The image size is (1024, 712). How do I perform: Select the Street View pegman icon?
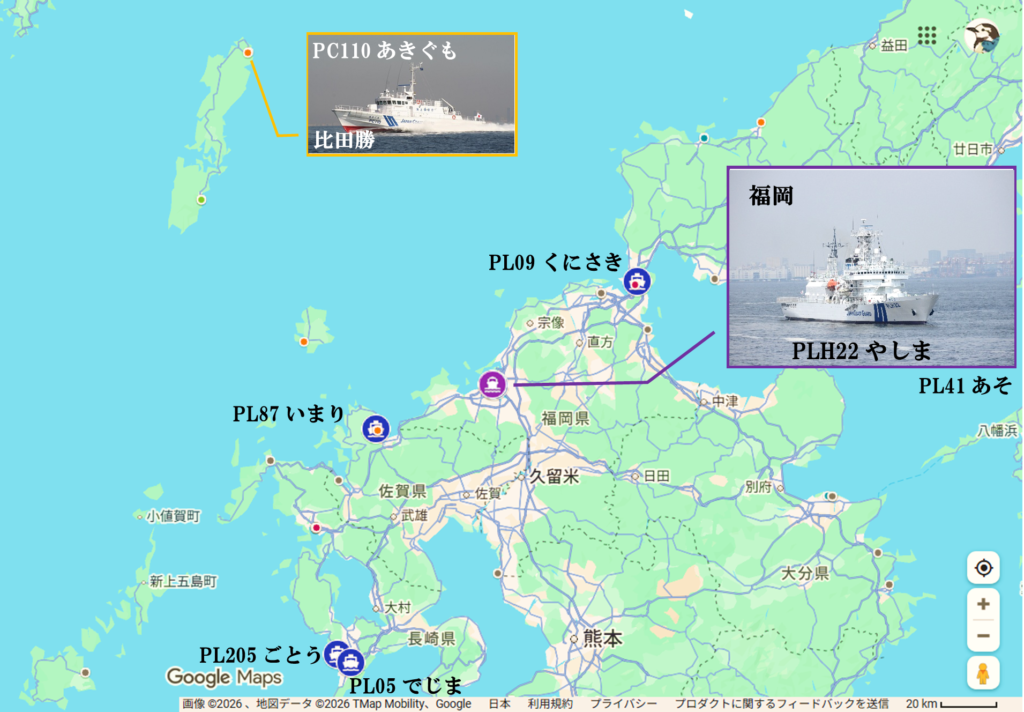pos(984,673)
